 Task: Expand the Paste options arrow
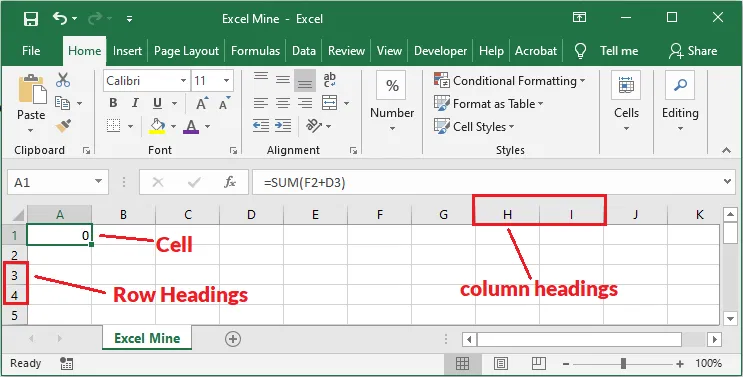pos(31,130)
